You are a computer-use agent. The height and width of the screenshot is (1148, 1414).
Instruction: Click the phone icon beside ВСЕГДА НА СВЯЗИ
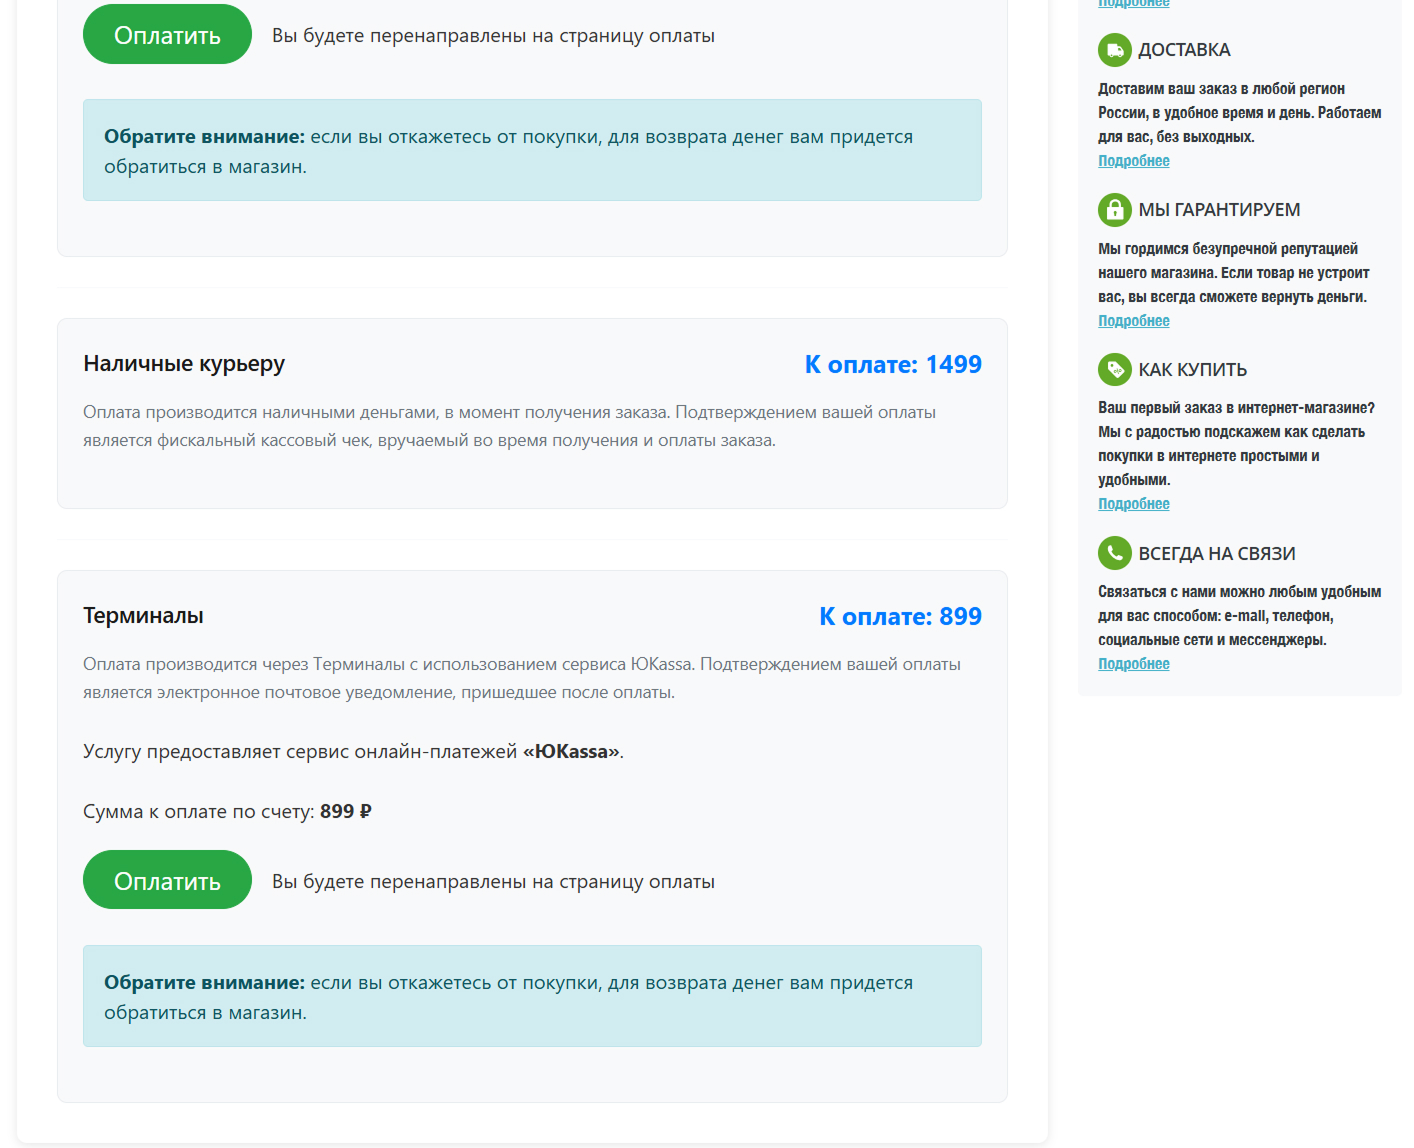1114,552
